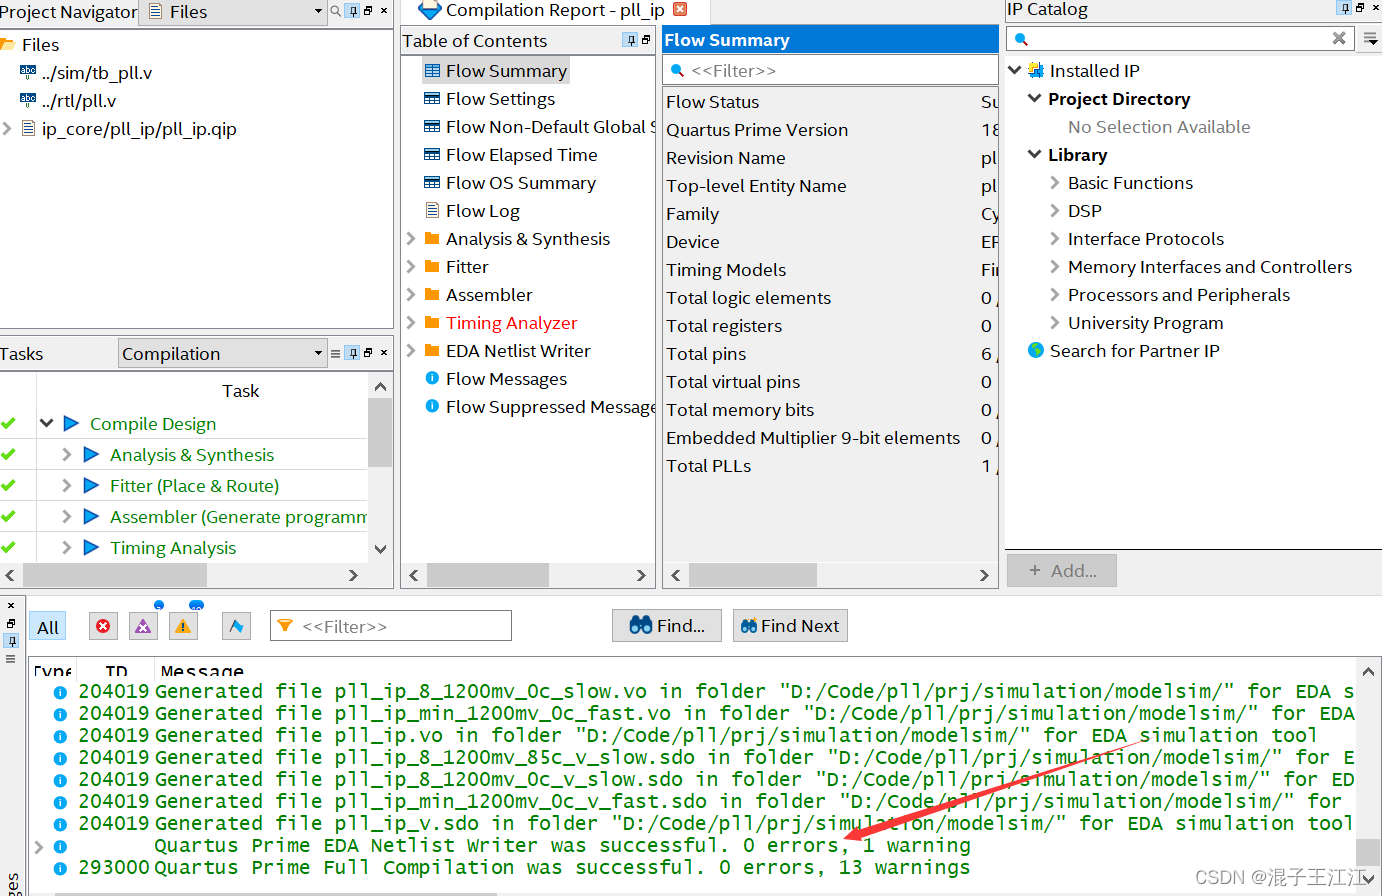Image resolution: width=1382 pixels, height=896 pixels.
Task: Select the ../rtl/pll.v file
Action: [x=79, y=101]
